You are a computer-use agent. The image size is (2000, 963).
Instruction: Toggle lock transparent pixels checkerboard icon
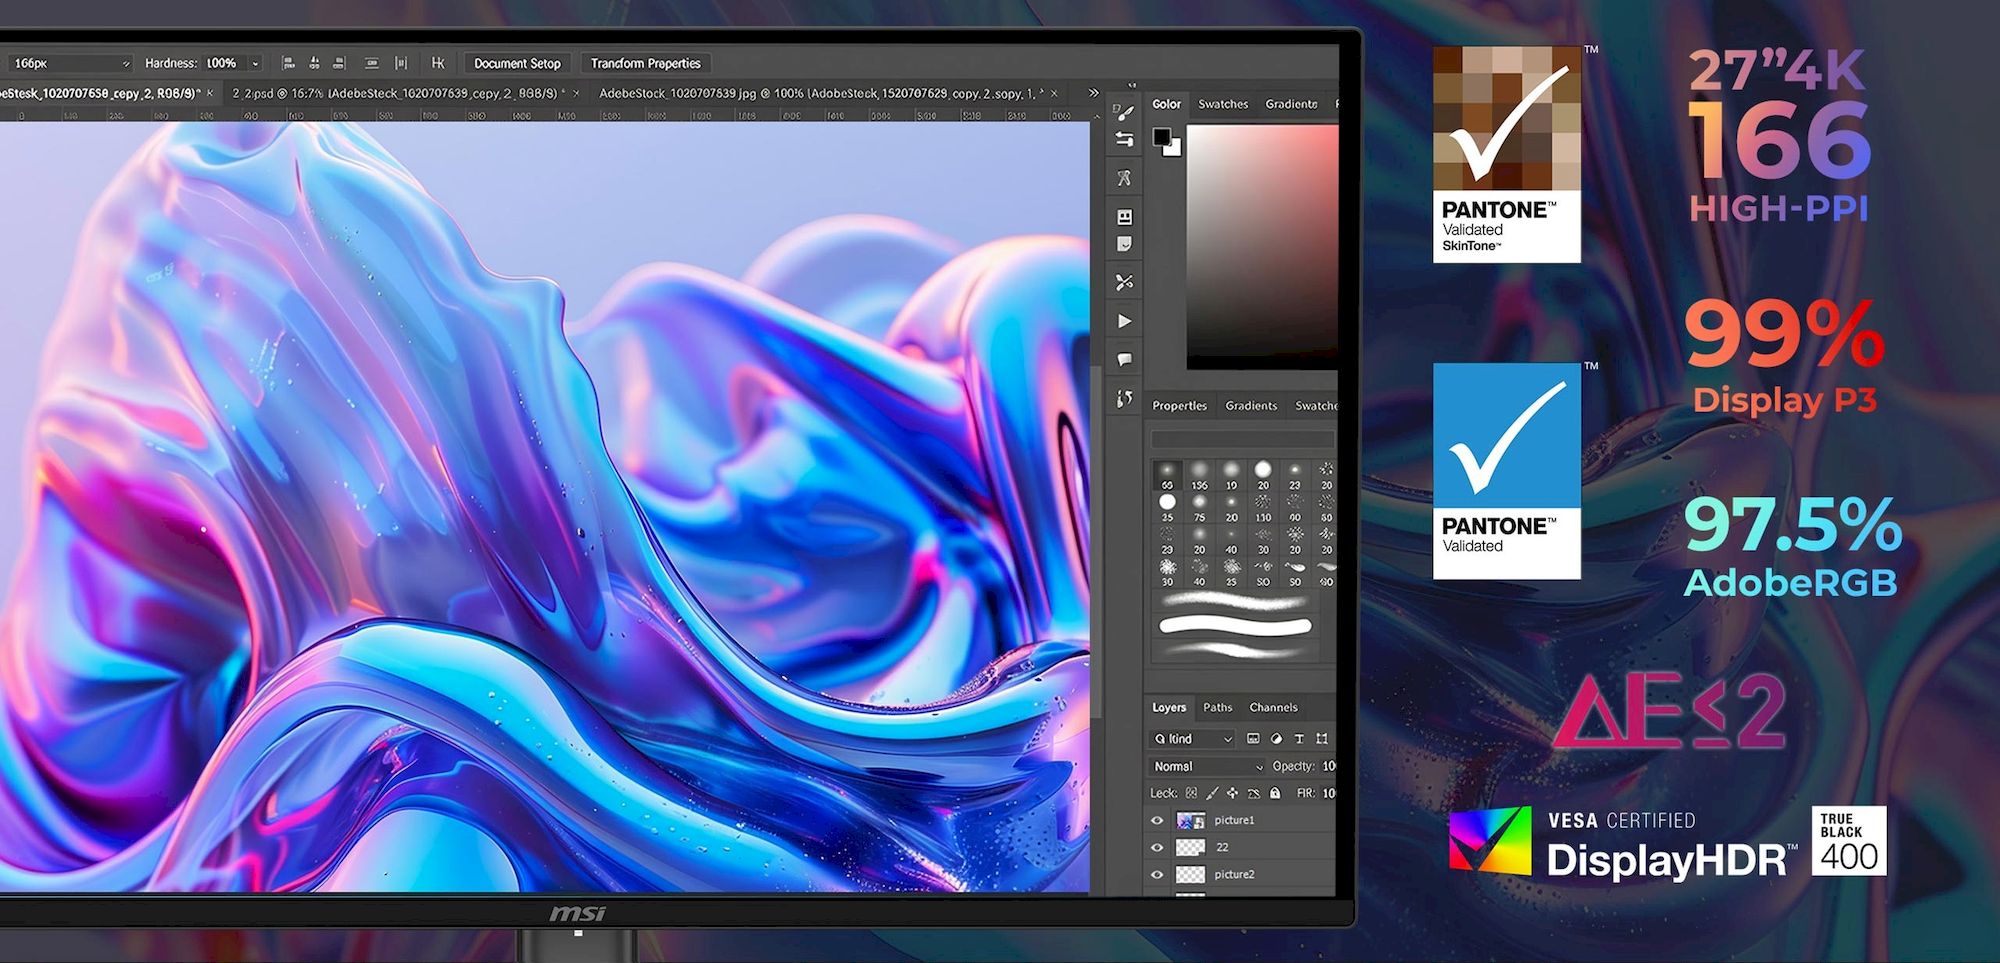(x=1191, y=793)
